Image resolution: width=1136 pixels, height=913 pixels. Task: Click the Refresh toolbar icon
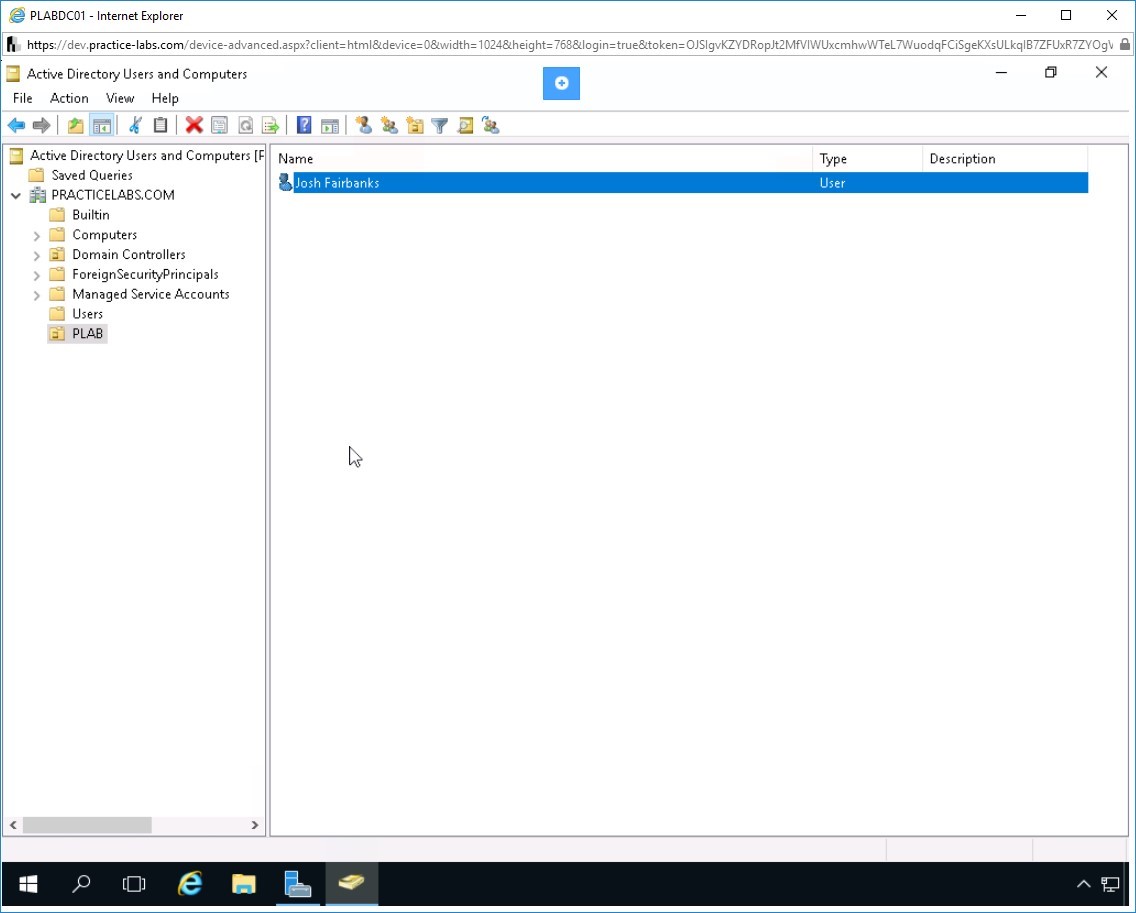(246, 125)
